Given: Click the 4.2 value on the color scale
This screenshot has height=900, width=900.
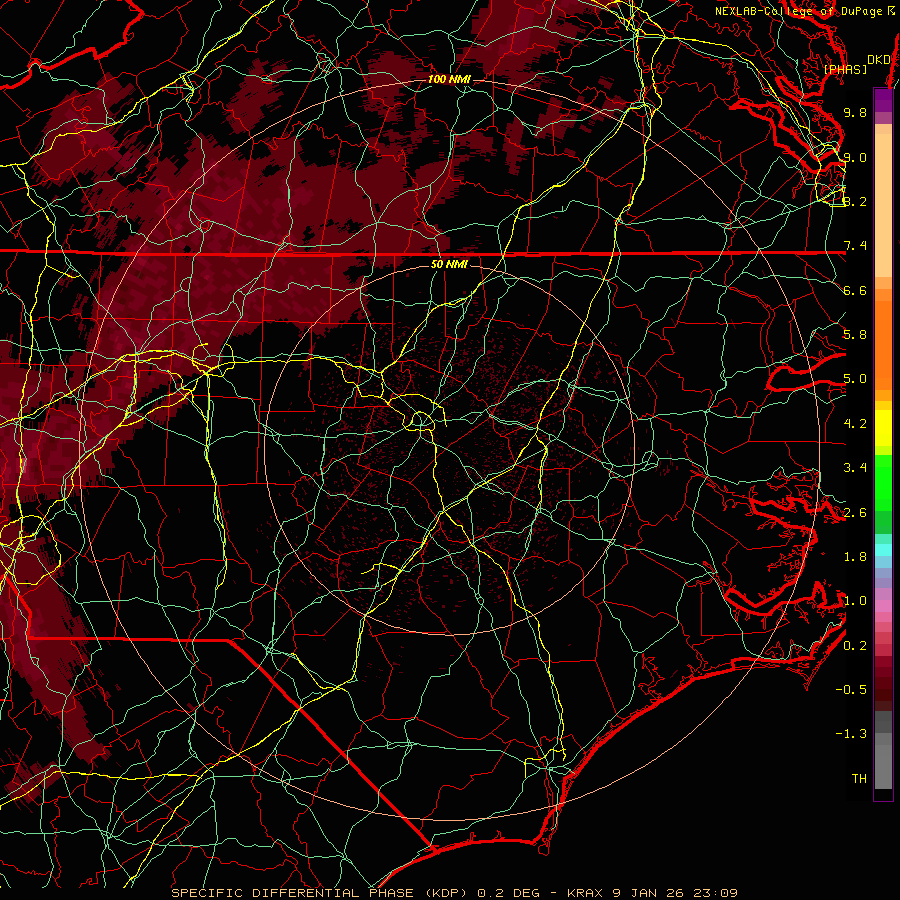Looking at the screenshot, I should [855, 424].
